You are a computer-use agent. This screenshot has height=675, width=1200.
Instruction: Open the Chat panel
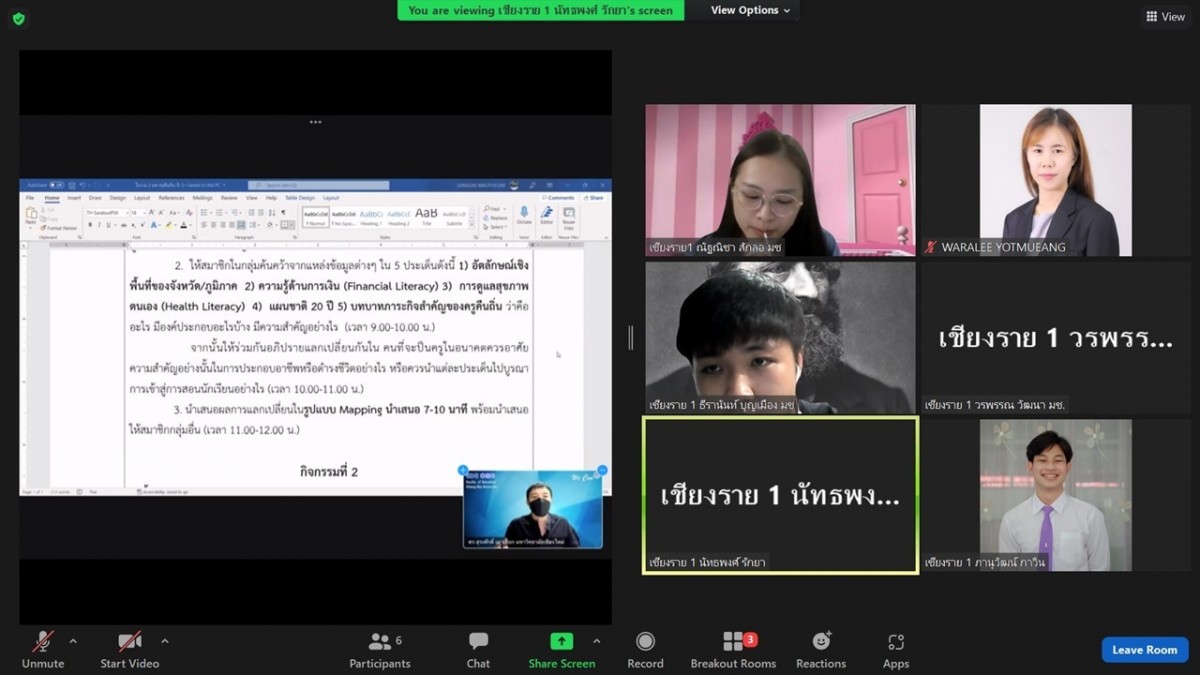click(x=478, y=650)
